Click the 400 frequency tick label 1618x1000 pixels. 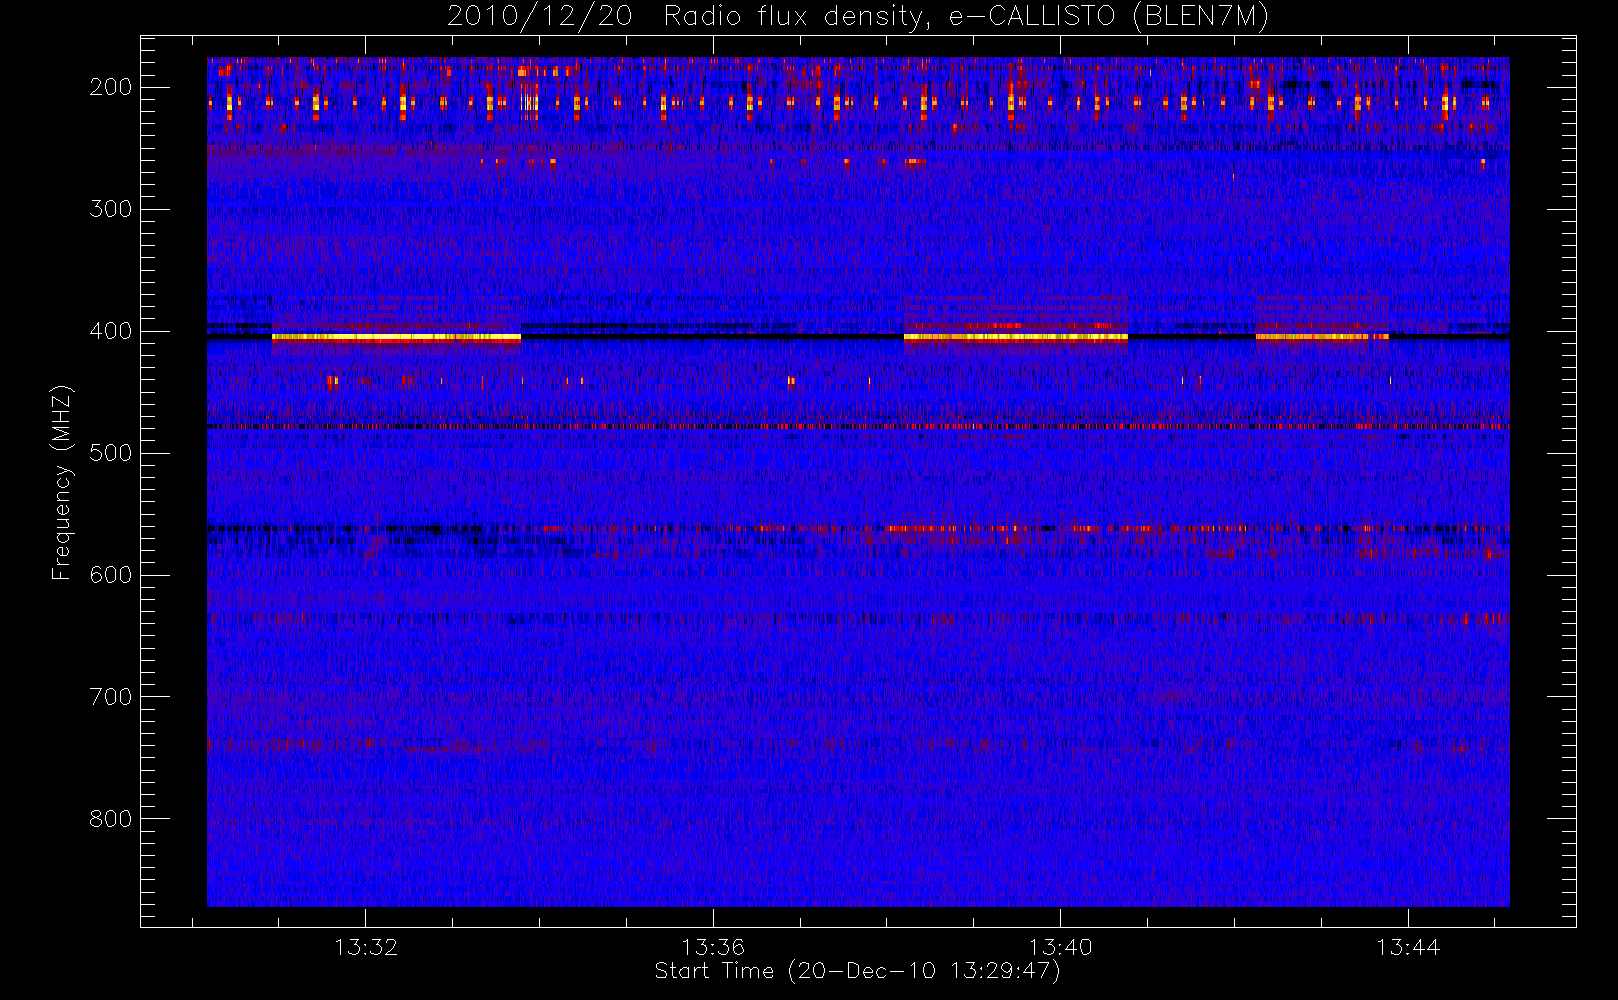pyautogui.click(x=111, y=331)
